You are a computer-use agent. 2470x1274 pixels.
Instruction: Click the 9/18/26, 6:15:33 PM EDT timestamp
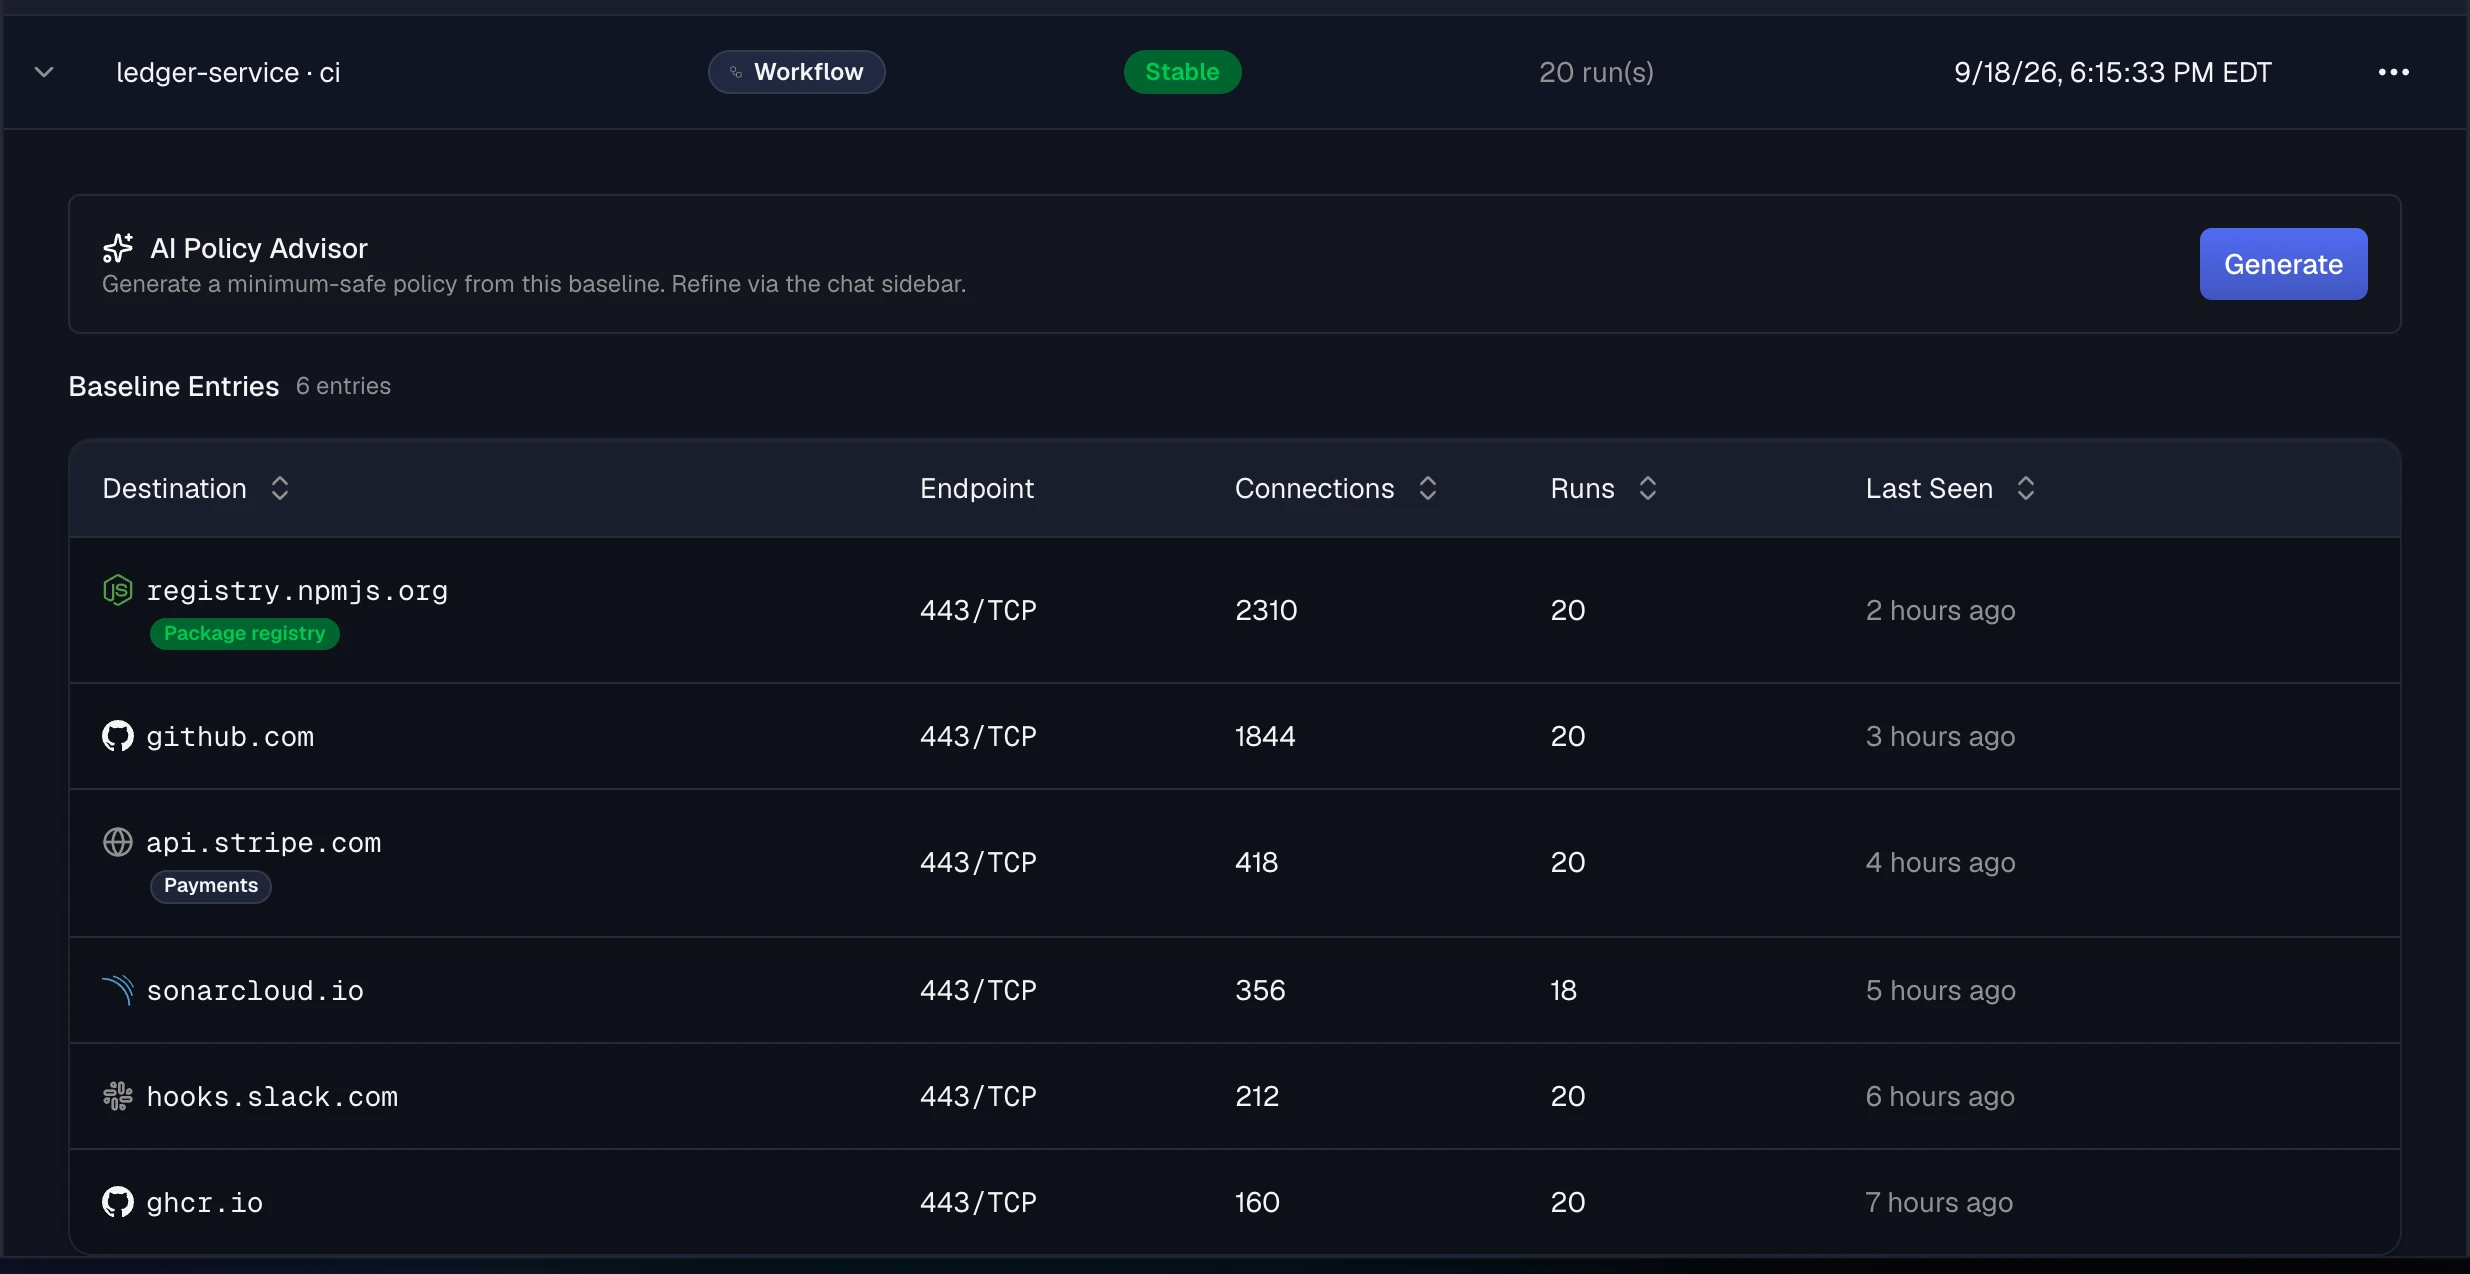[x=2113, y=72]
